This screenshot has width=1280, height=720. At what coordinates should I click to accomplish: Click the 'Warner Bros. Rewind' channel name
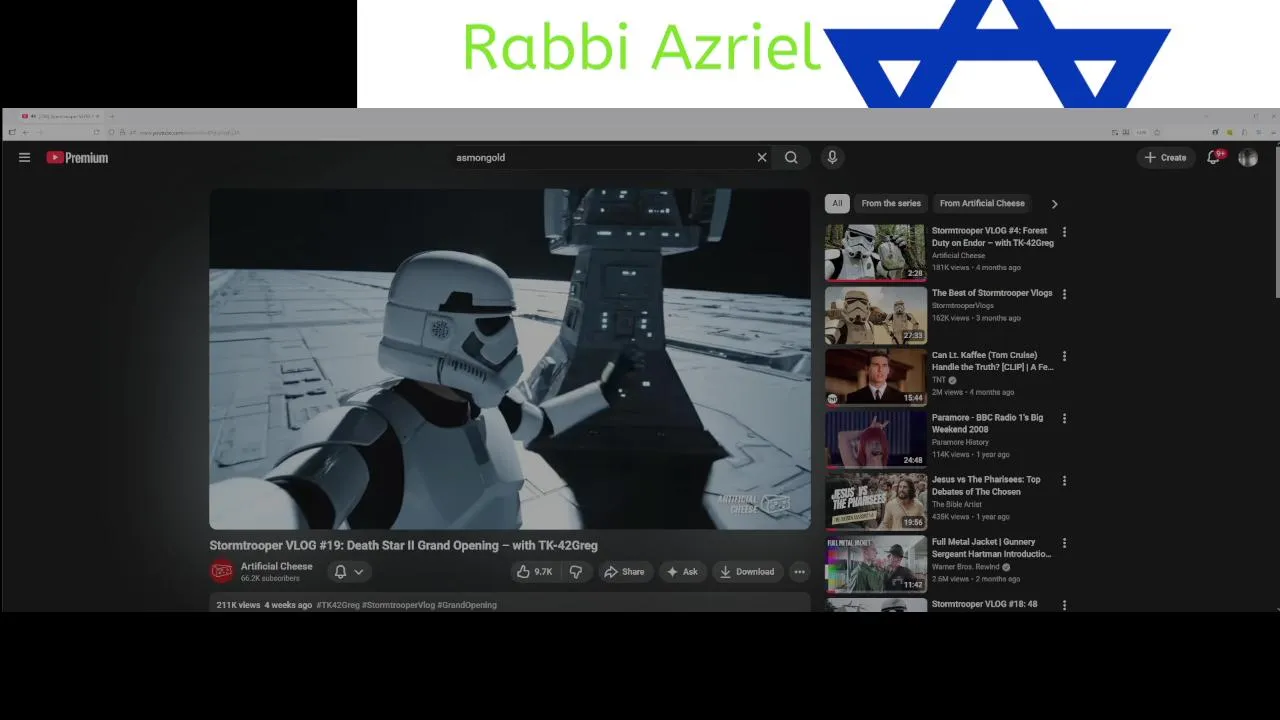pos(967,567)
